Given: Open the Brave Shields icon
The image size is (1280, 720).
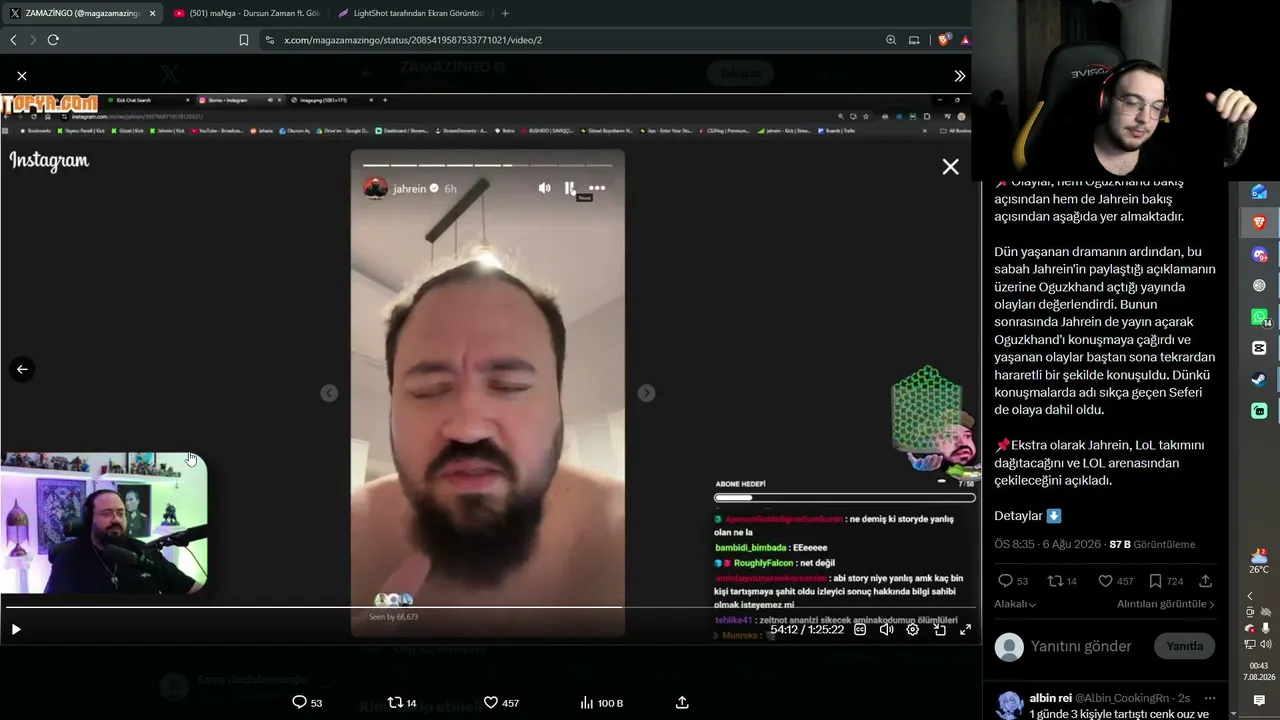Looking at the screenshot, I should 943,40.
